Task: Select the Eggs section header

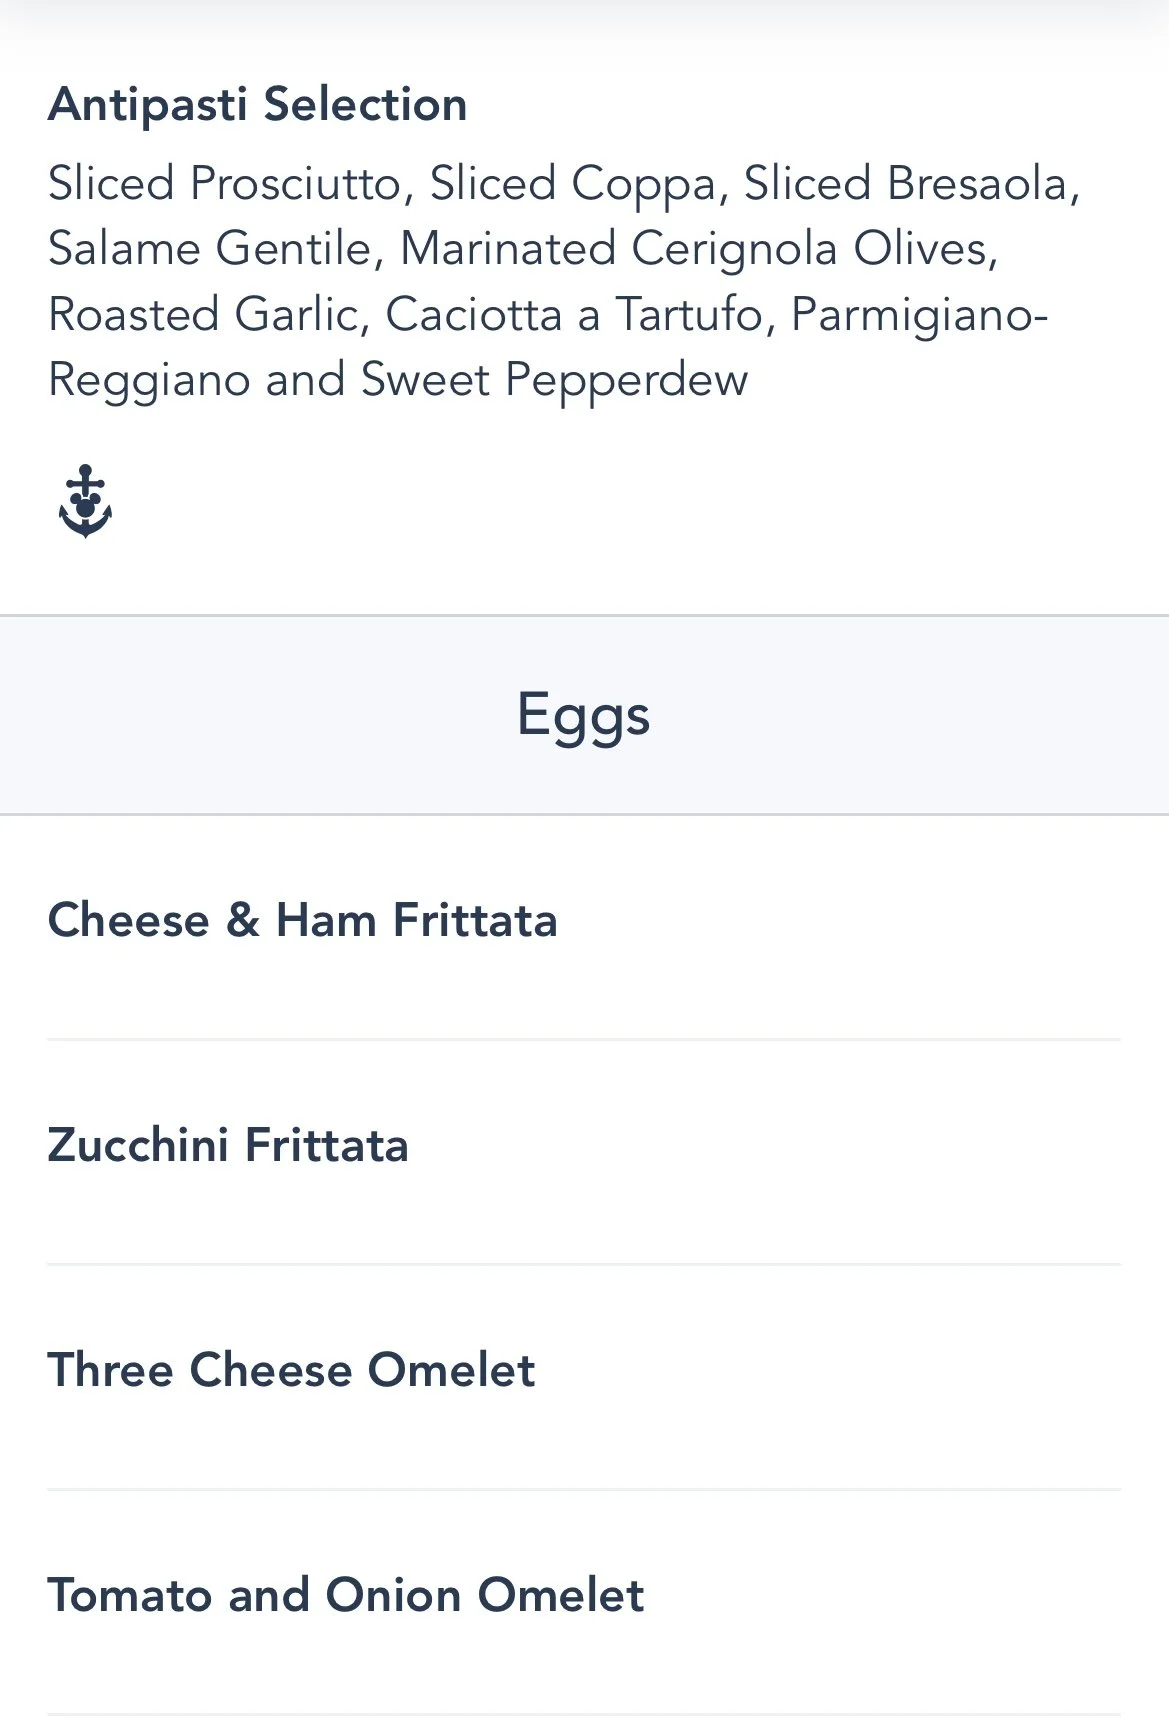Action: tap(584, 715)
